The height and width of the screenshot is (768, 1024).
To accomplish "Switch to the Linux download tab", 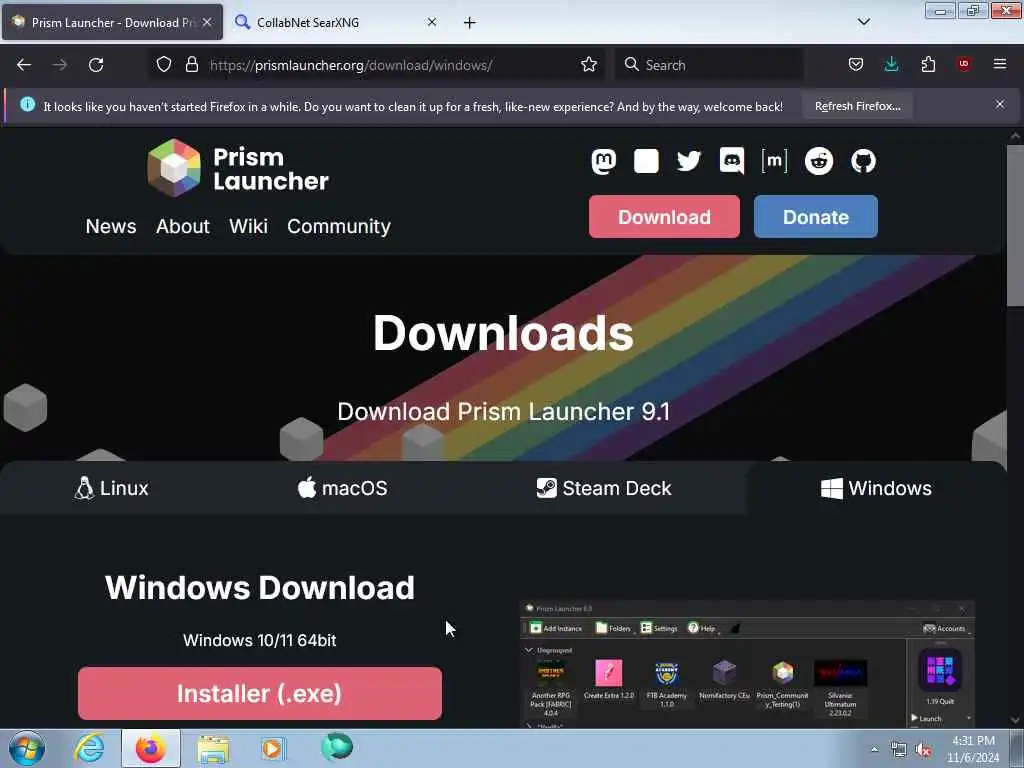I will point(112,488).
